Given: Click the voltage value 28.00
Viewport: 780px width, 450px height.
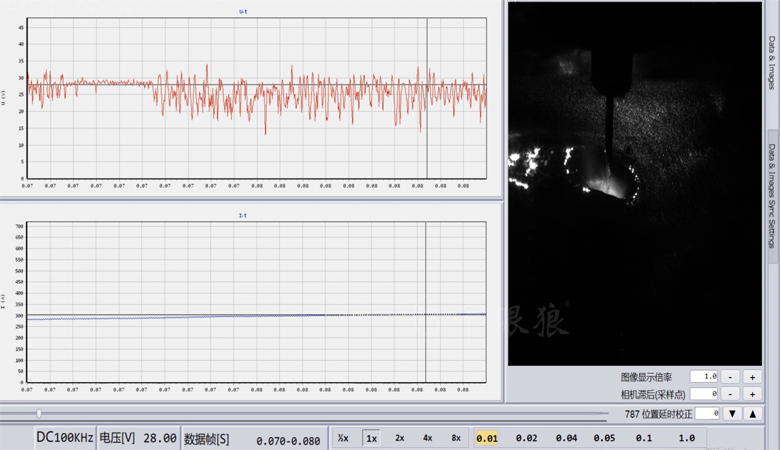Looking at the screenshot, I should pos(160,439).
